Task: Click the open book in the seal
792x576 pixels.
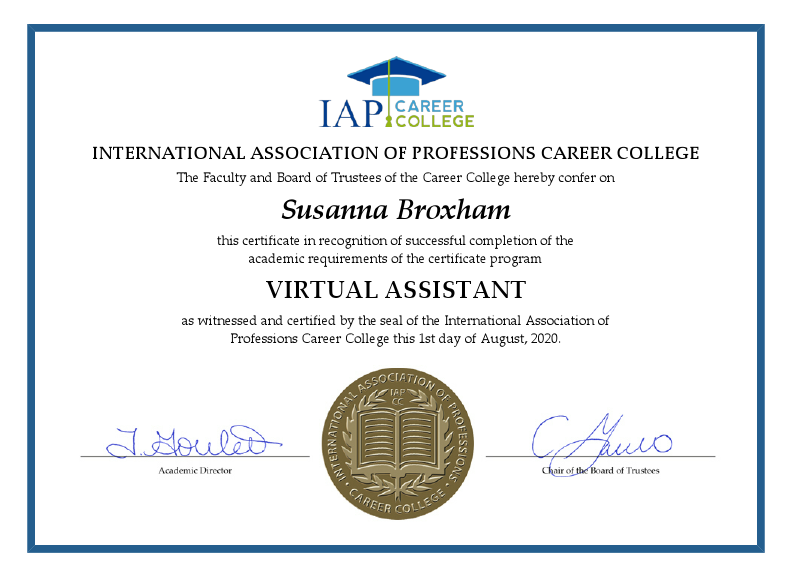Action: [397, 443]
